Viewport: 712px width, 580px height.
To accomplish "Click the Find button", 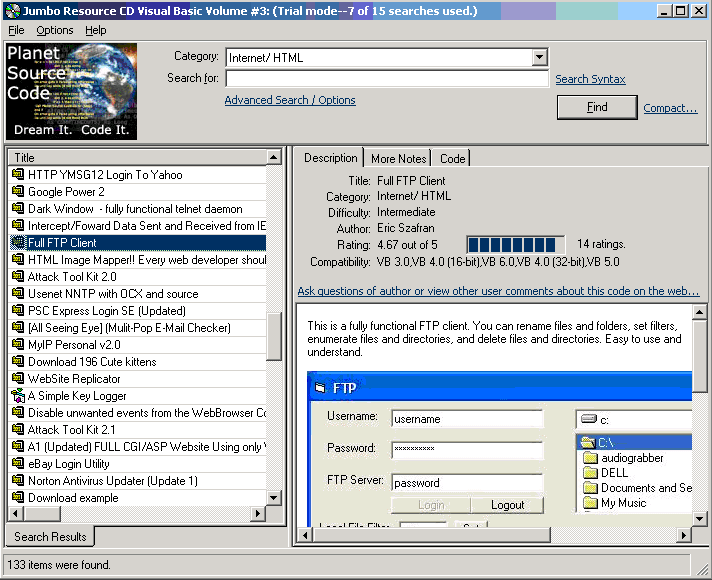I will [597, 107].
